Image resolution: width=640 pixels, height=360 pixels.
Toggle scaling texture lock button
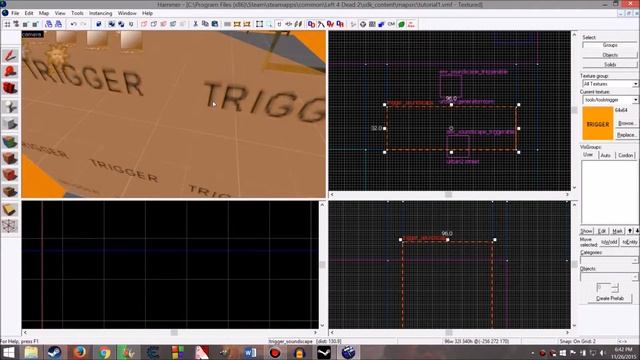(289, 24)
